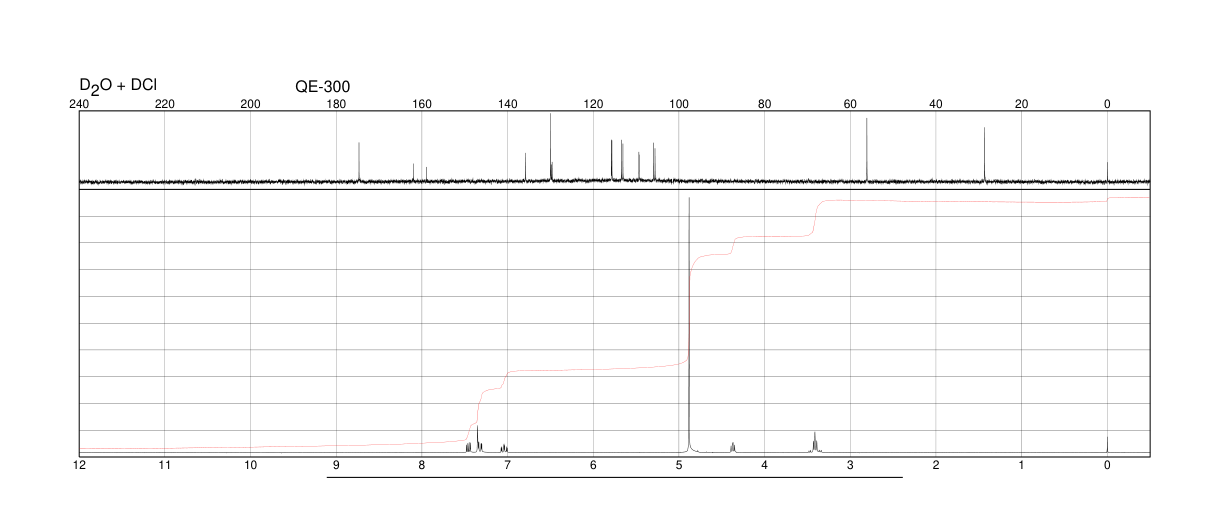Select the 140 tick label on carbon axis
The image size is (1224, 528).
pos(508,104)
